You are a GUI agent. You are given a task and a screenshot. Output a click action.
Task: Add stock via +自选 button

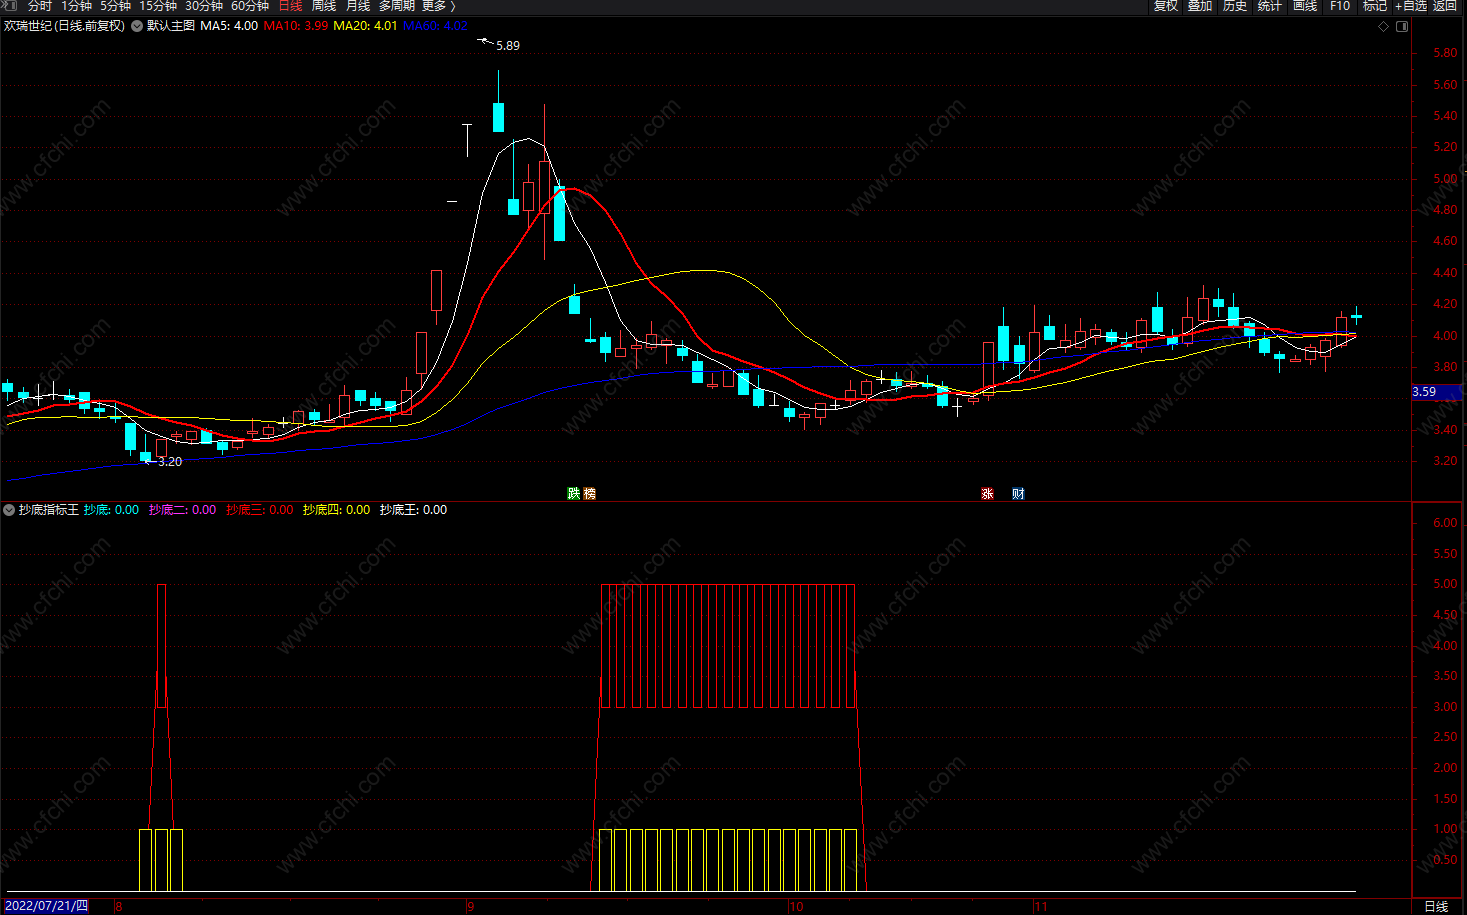point(1411,6)
